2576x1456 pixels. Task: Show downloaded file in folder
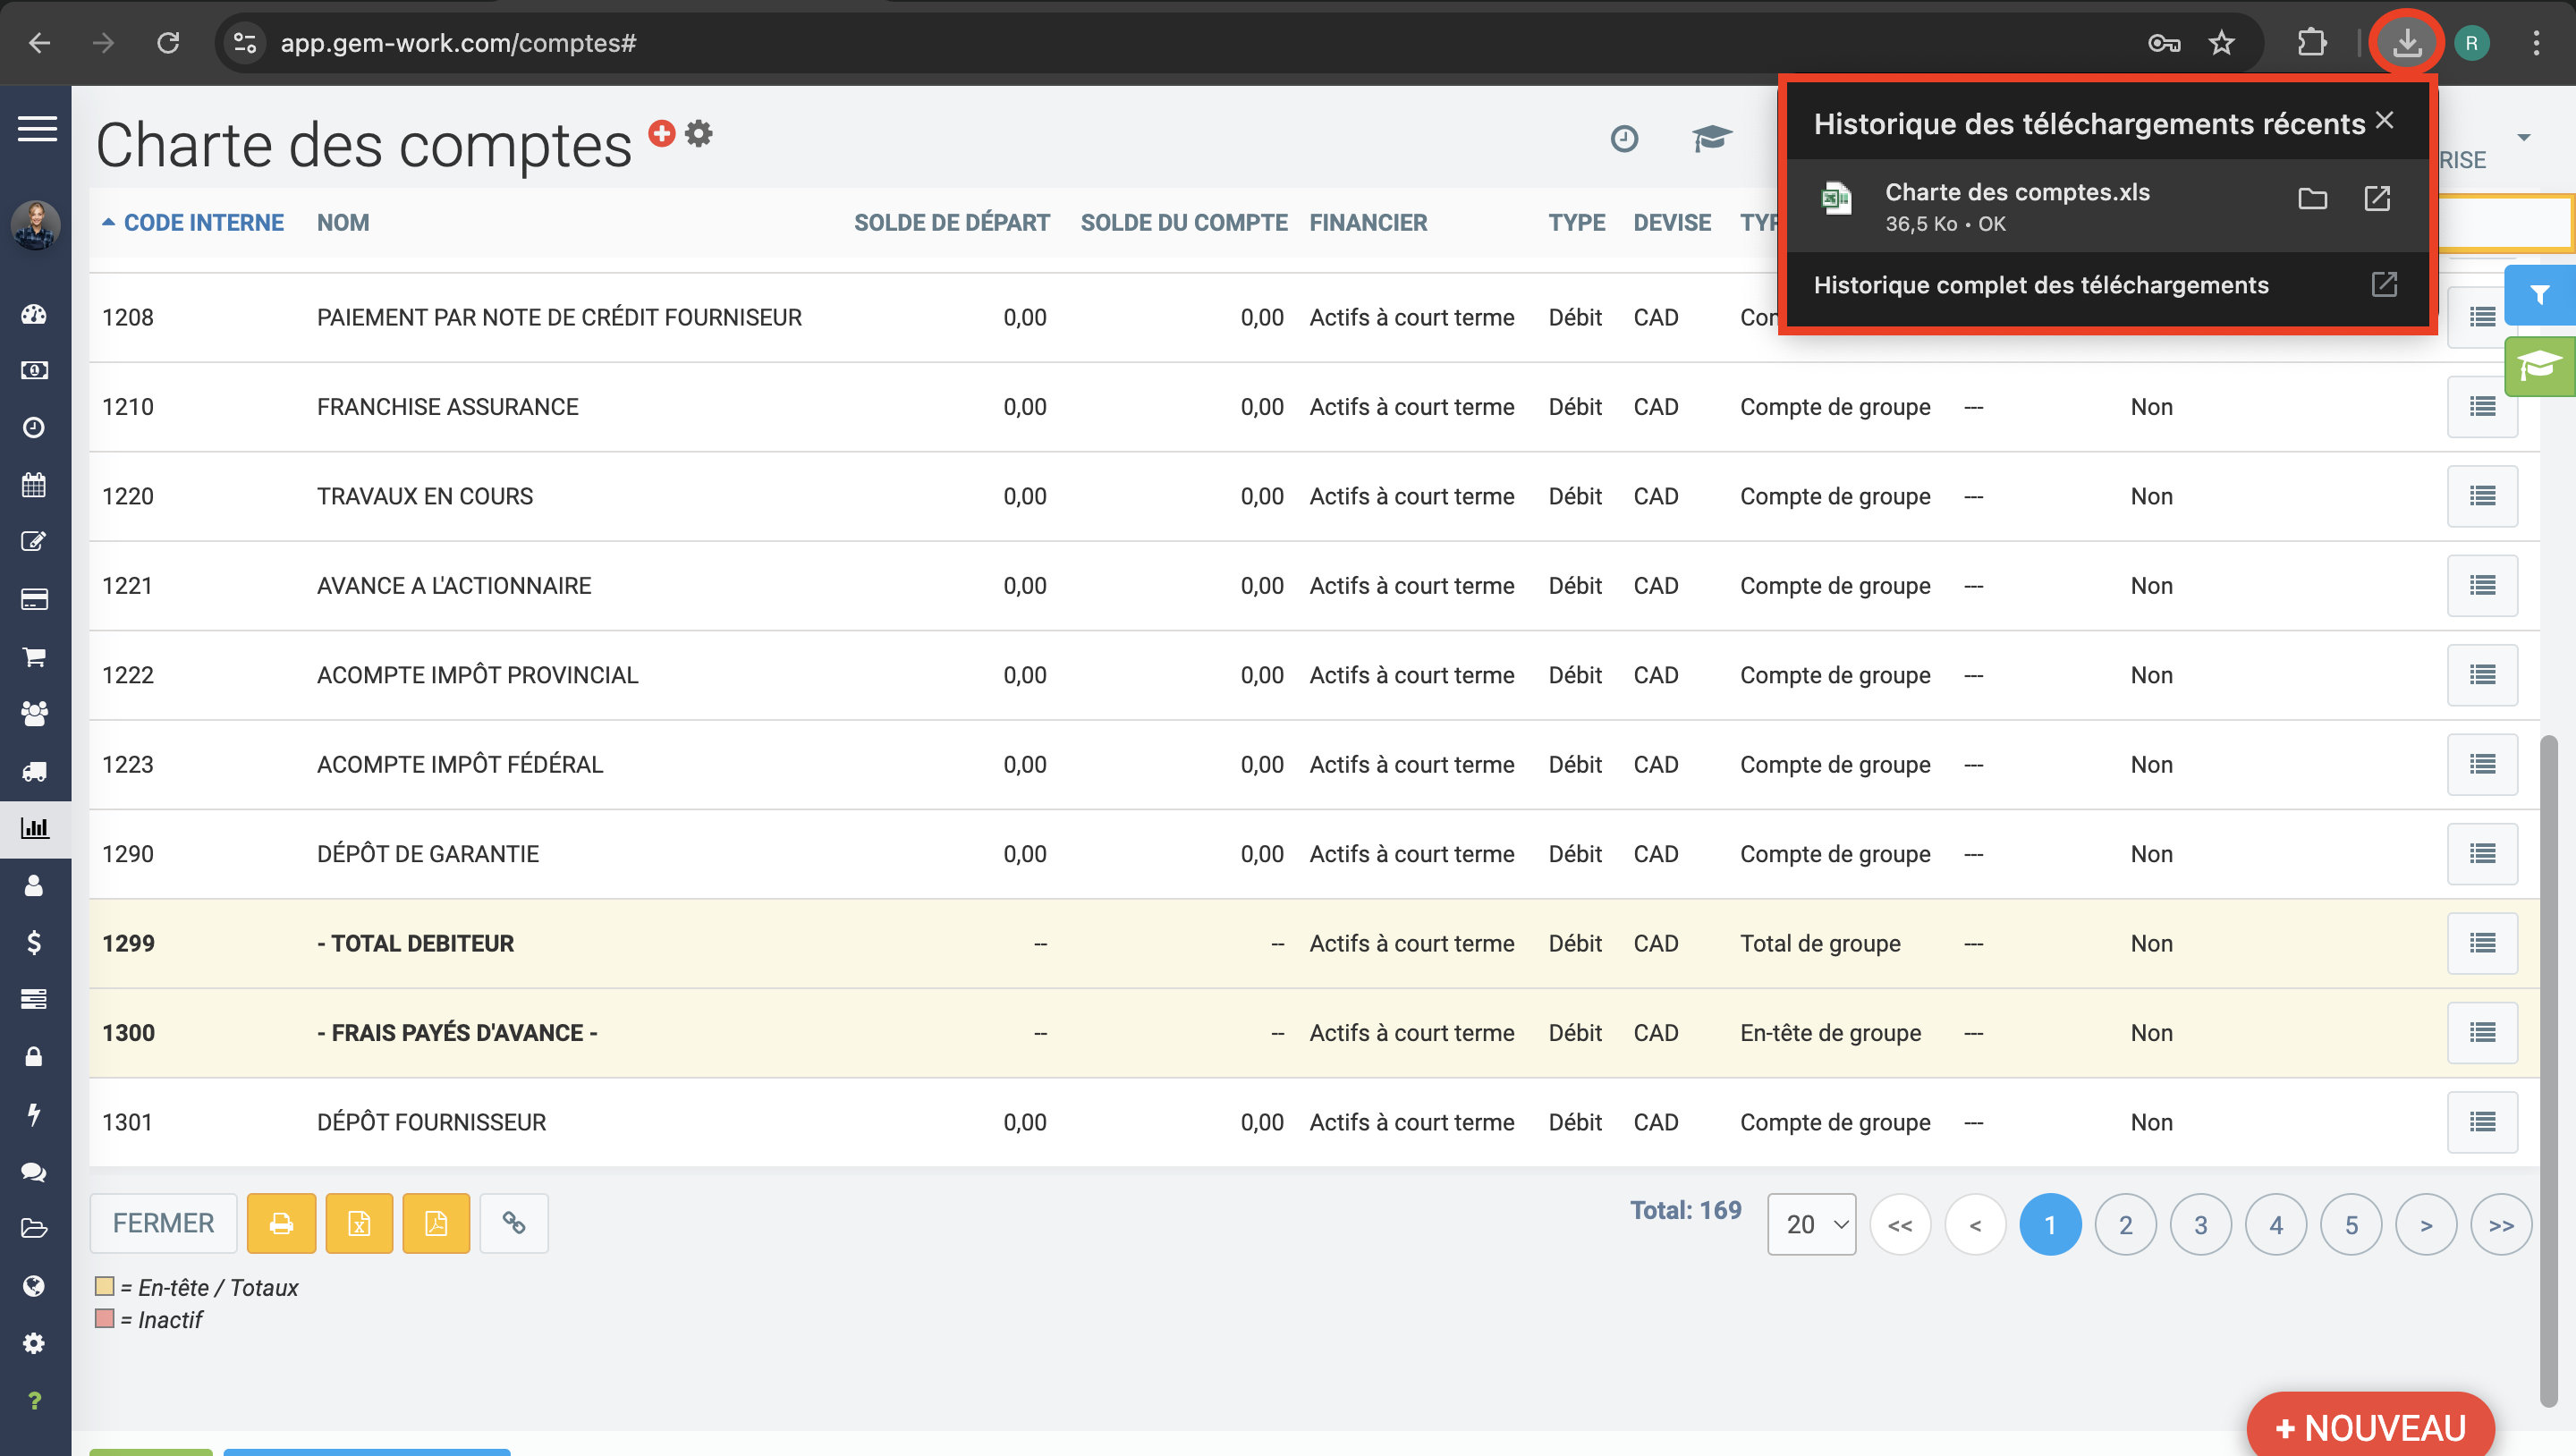click(2312, 199)
